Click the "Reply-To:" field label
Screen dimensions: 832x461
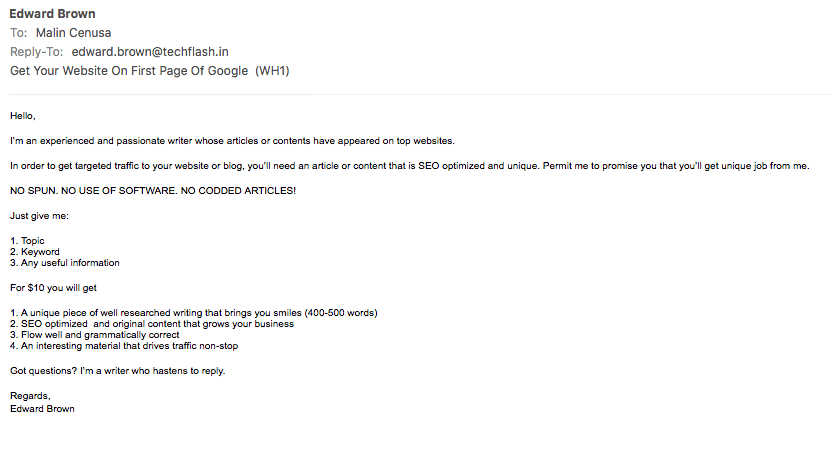tap(38, 52)
